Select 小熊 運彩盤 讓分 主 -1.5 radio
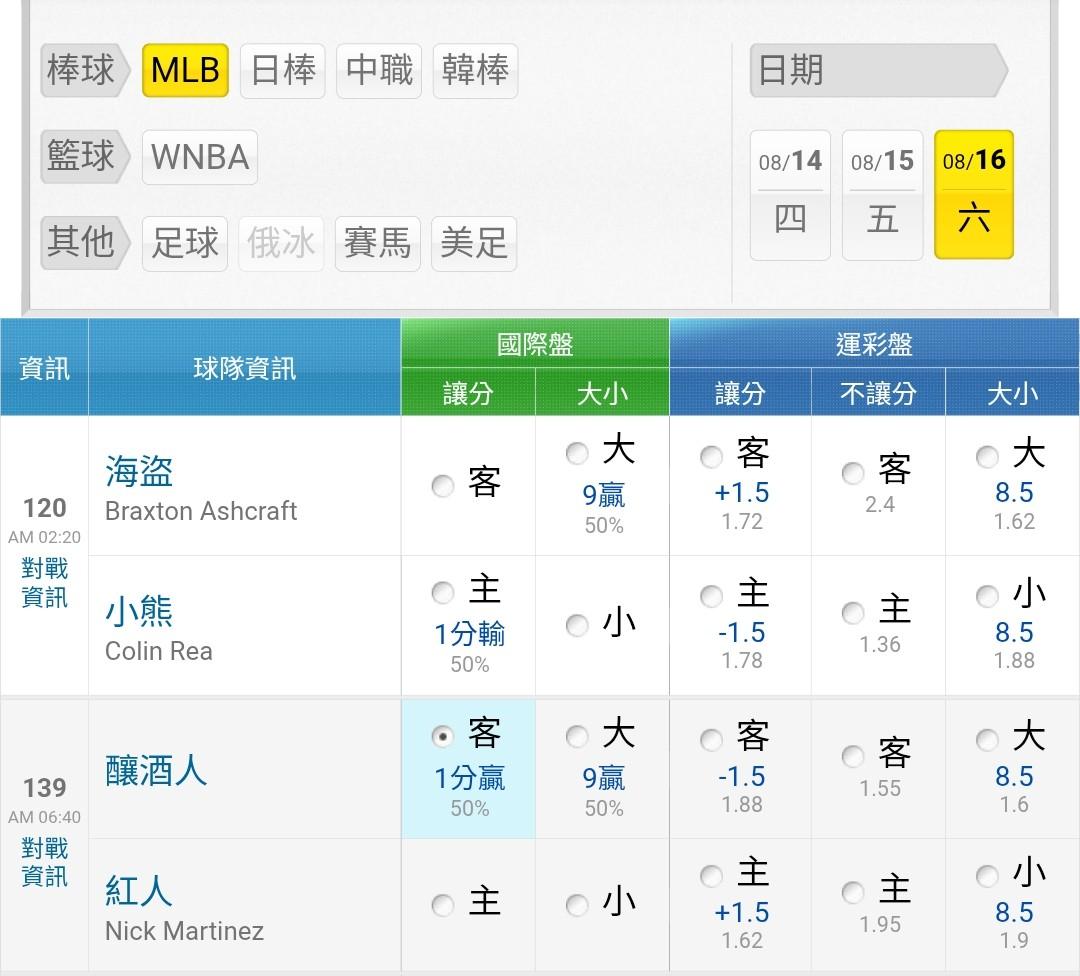Screen dimensions: 1080x976 (x=712, y=596)
